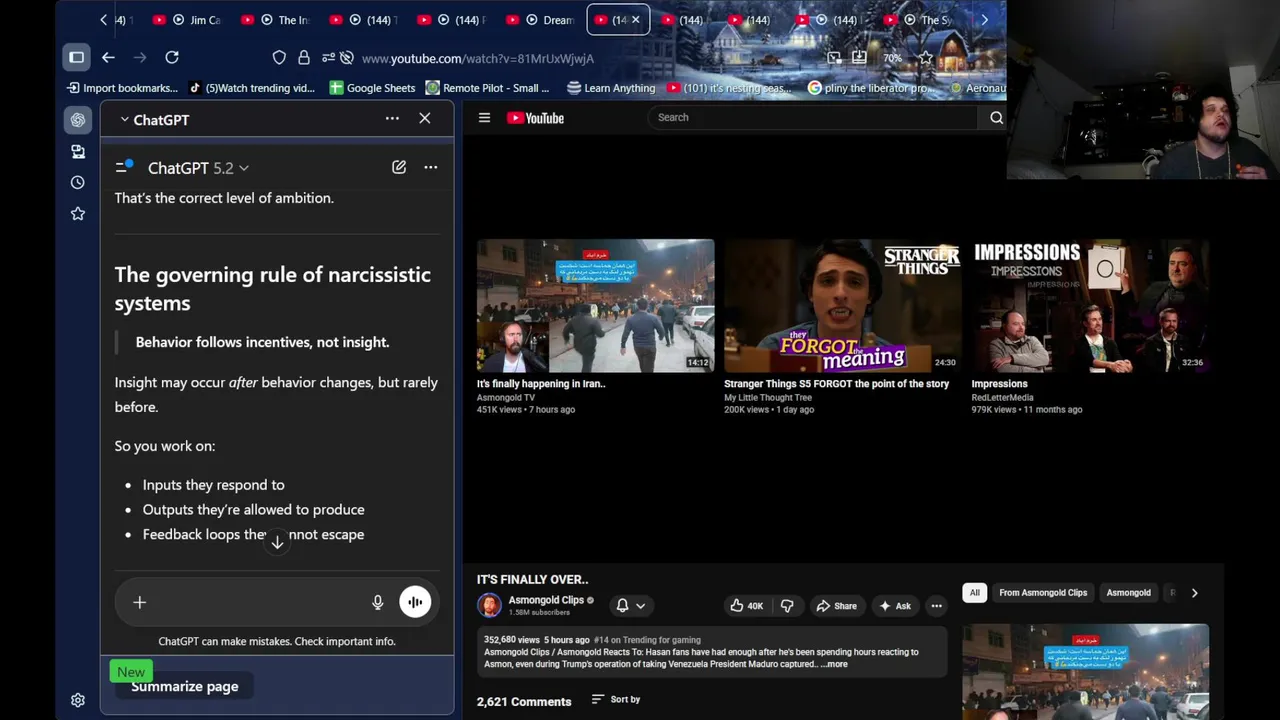Jump to the latest message with the down arrow

pos(277,542)
